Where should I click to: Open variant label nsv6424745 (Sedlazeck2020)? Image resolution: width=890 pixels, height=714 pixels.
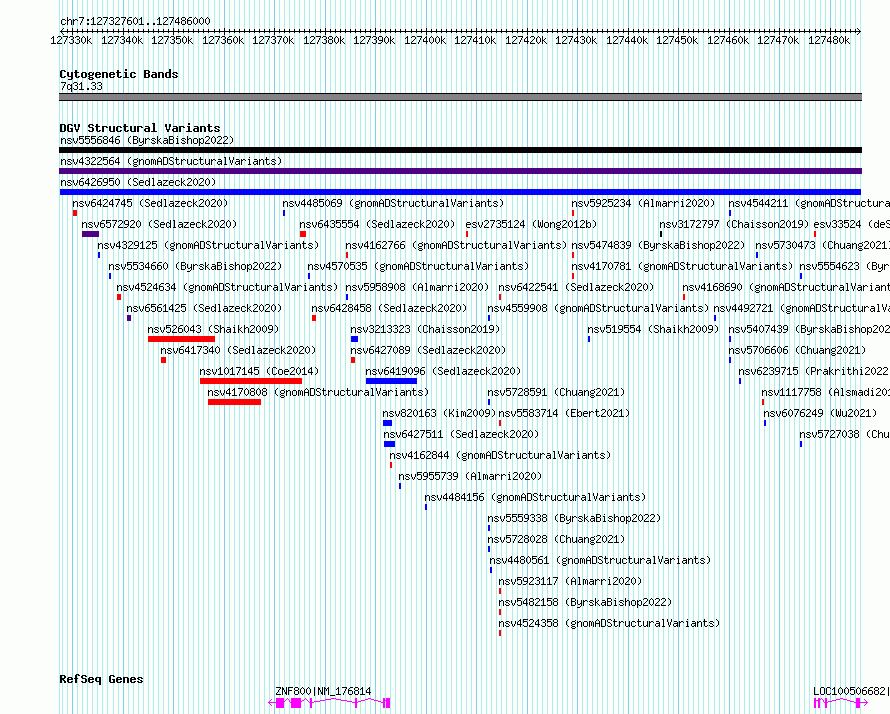[x=150, y=203]
